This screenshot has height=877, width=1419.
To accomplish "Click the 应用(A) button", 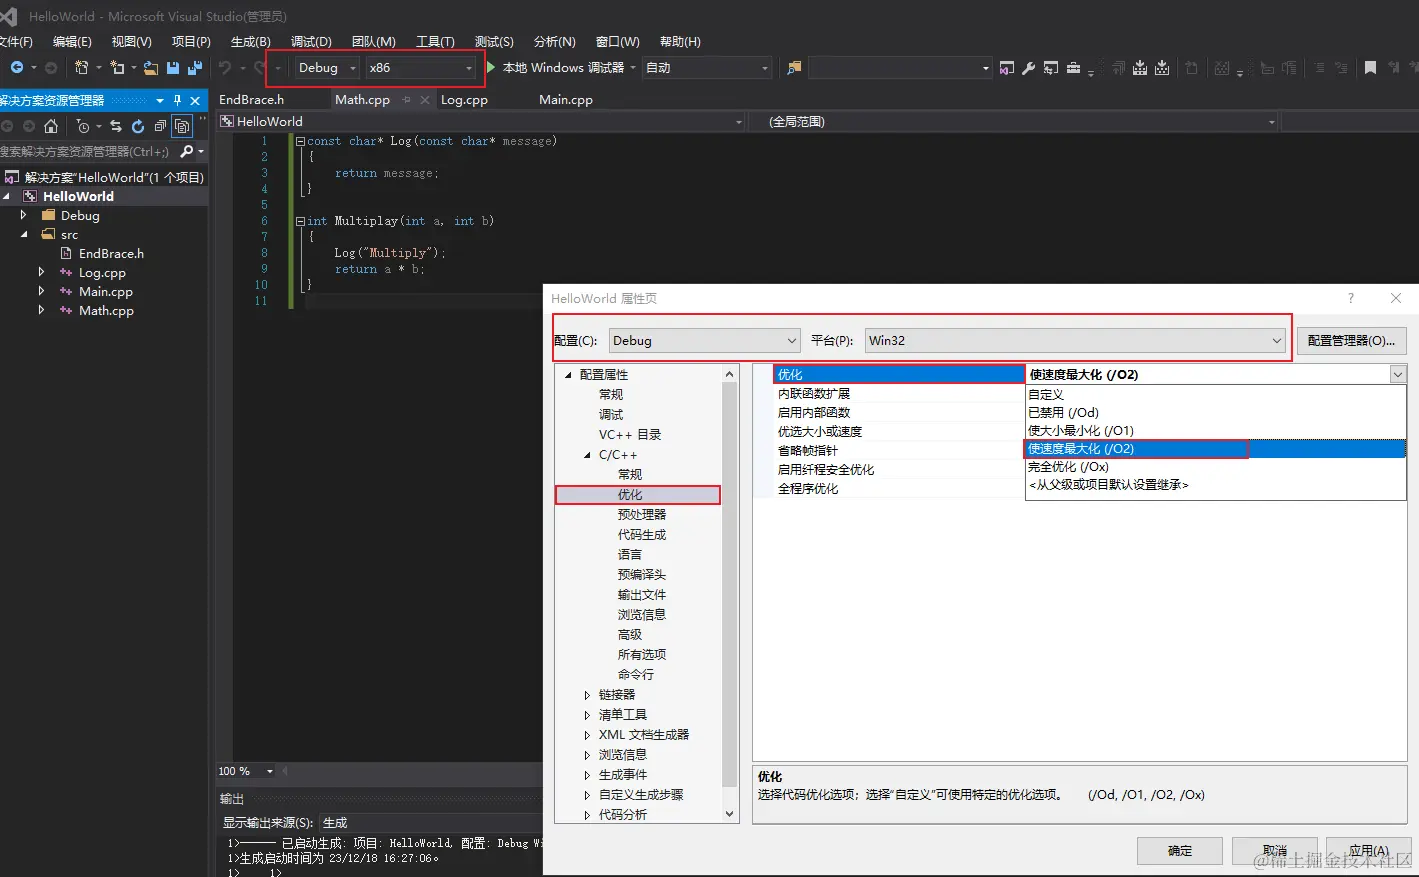I will click(x=1369, y=851).
